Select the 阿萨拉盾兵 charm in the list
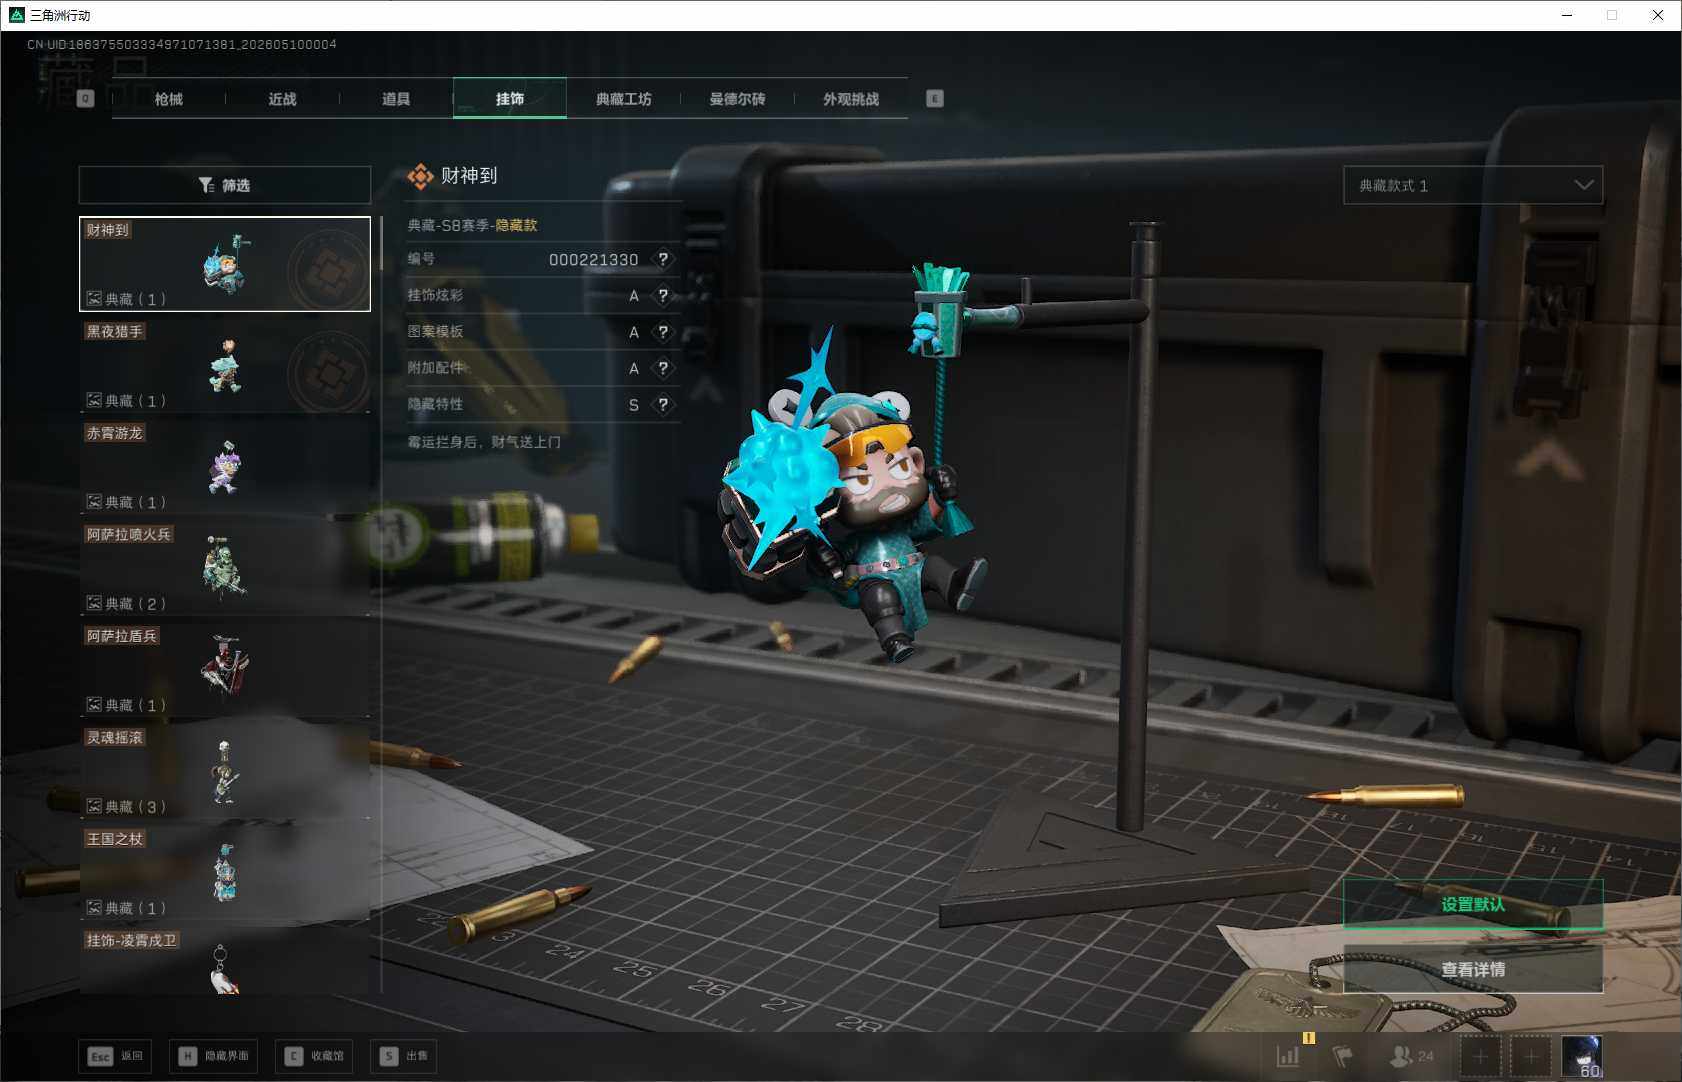Screen dimensions: 1682x1082 [225, 670]
